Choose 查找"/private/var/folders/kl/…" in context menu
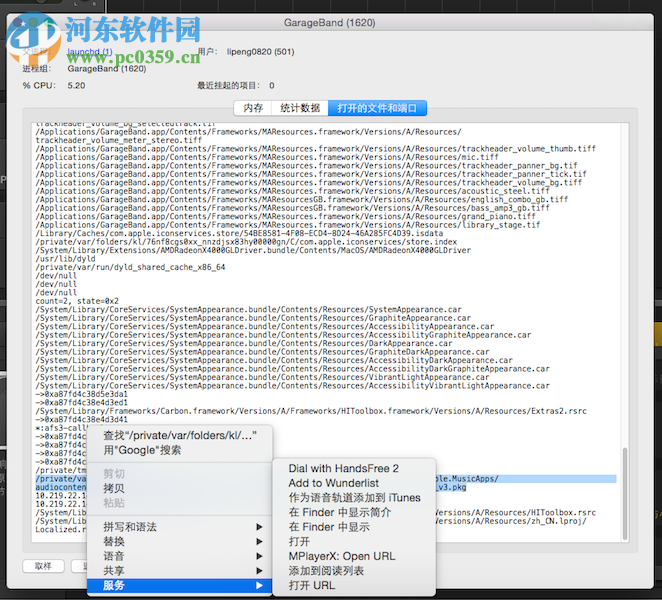 point(179,435)
